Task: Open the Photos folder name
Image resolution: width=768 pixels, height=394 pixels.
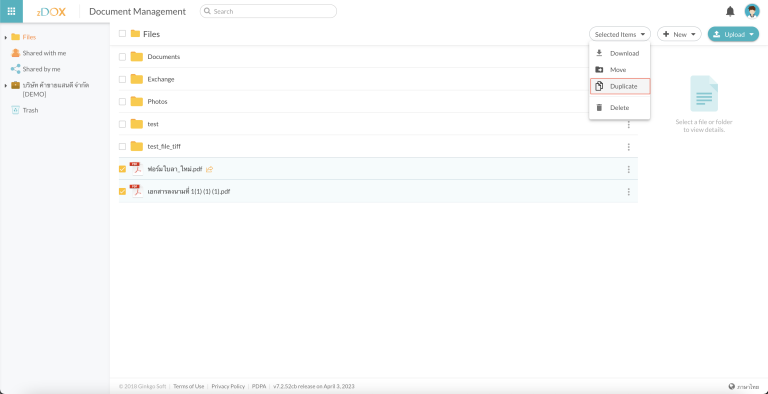Action: [x=157, y=101]
